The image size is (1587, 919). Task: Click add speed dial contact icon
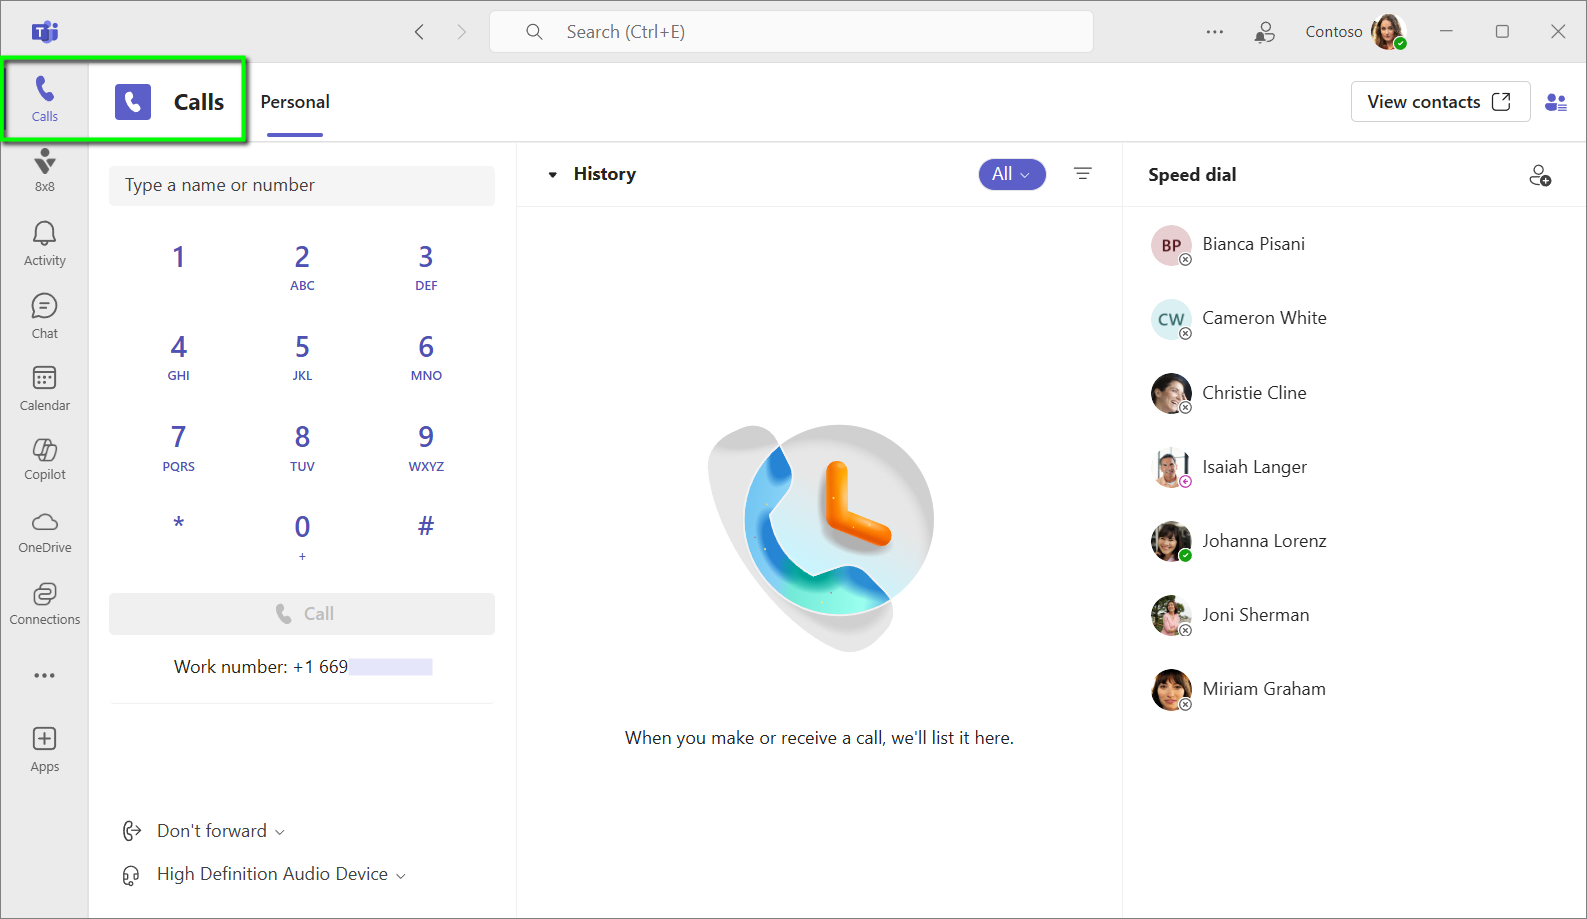(x=1540, y=176)
